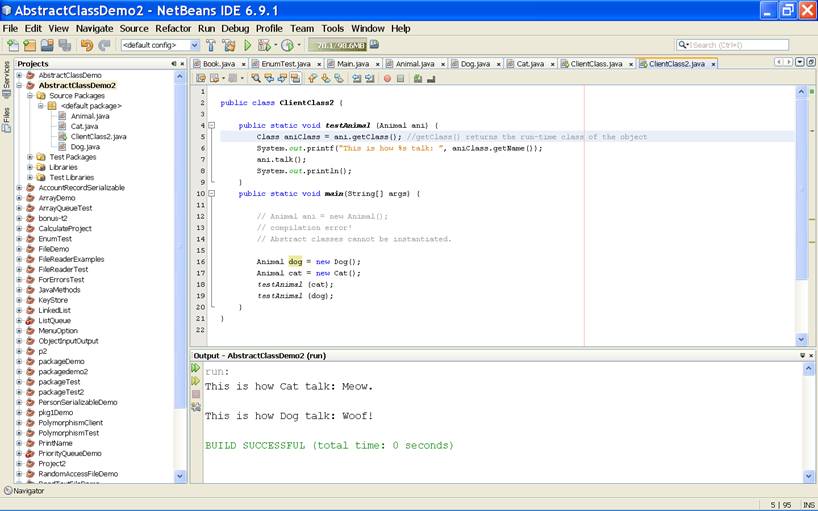Image resolution: width=818 pixels, height=511 pixels.
Task: Maximize editor window button near tabs
Action: click(x=811, y=62)
